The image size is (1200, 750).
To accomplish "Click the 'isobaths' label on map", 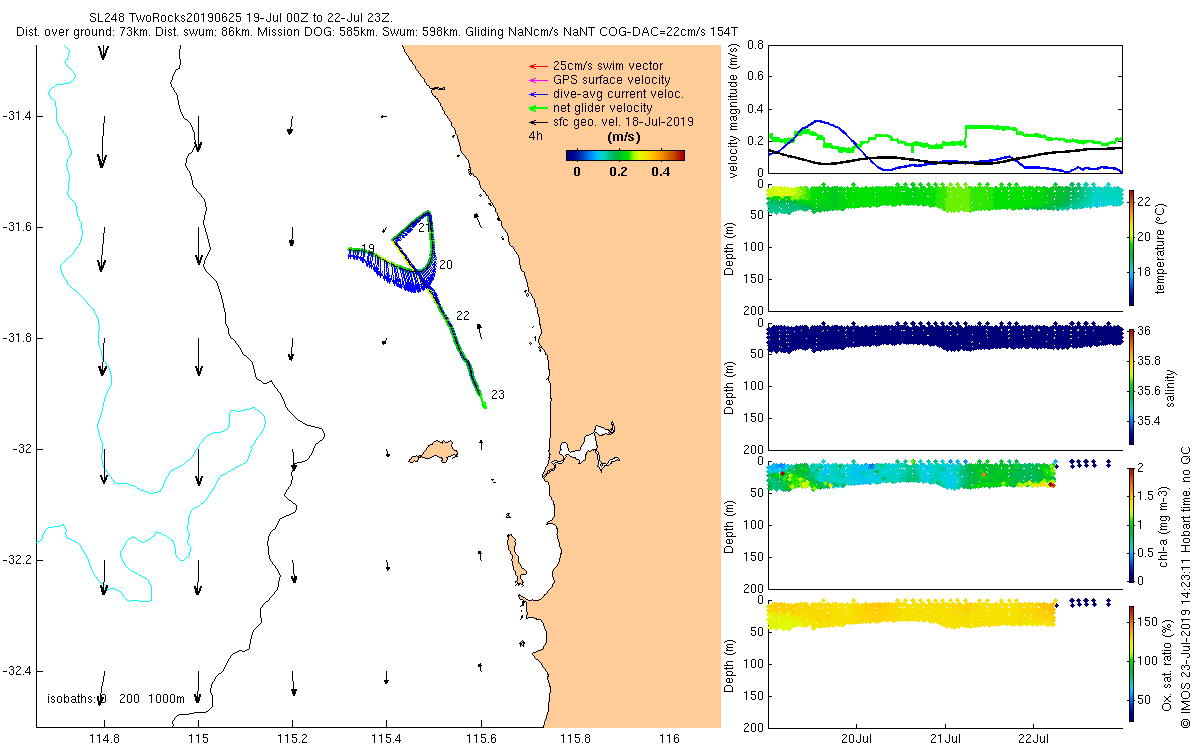I will coord(71,699).
